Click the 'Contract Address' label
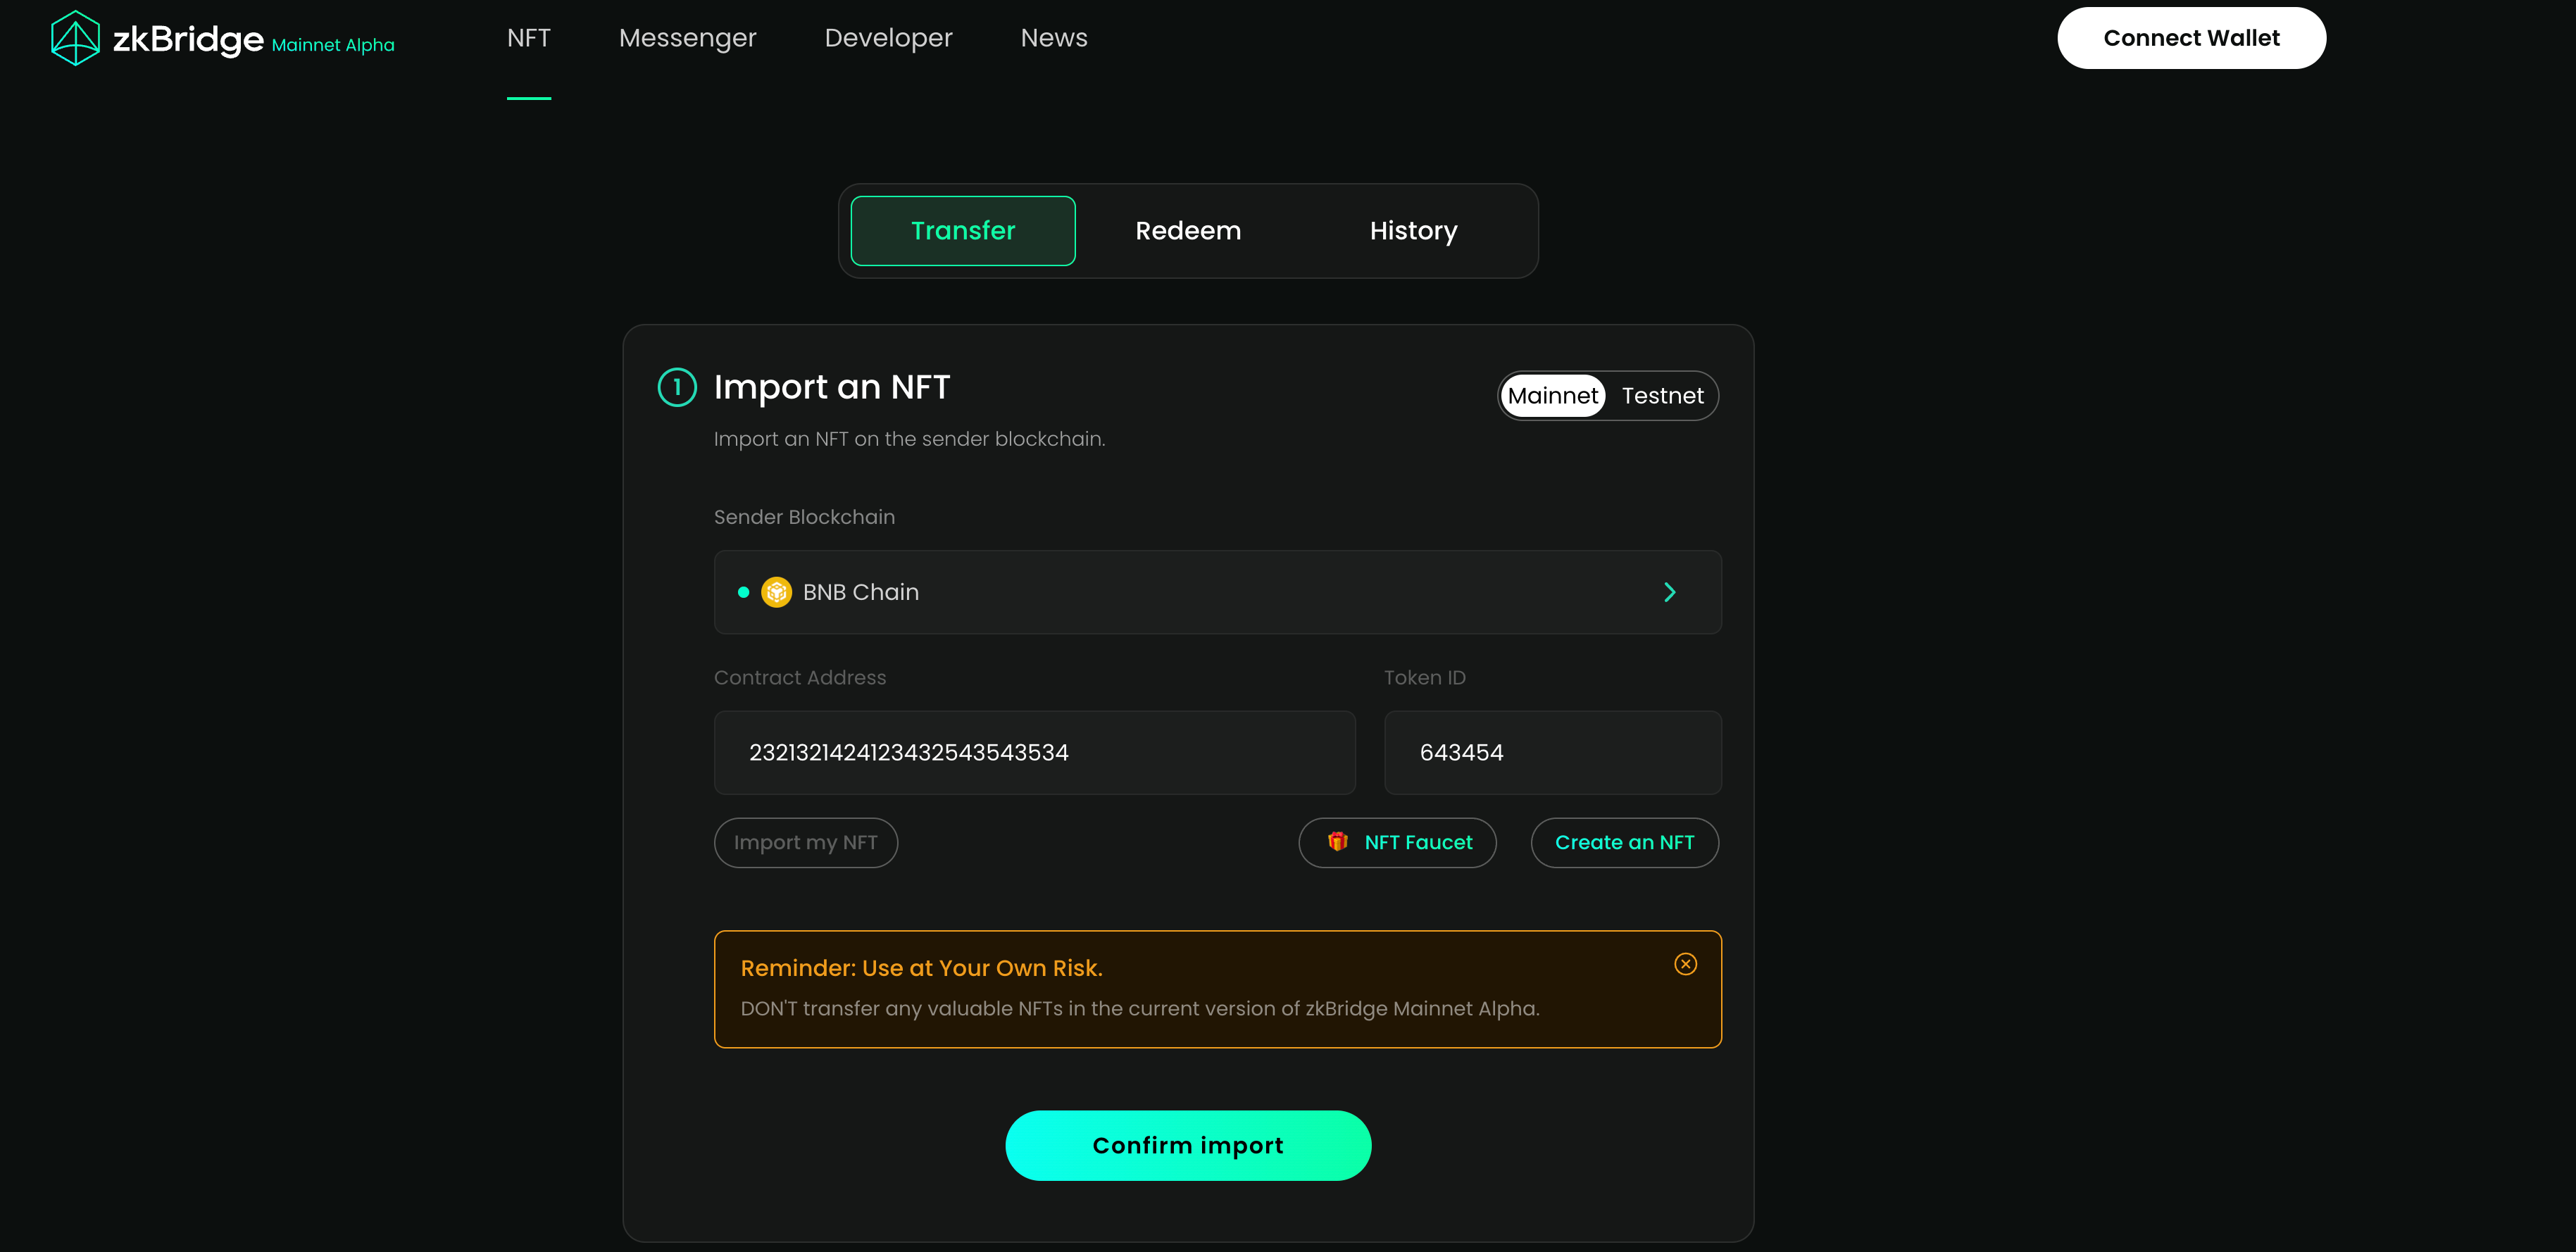This screenshot has height=1252, width=2576. tap(799, 677)
